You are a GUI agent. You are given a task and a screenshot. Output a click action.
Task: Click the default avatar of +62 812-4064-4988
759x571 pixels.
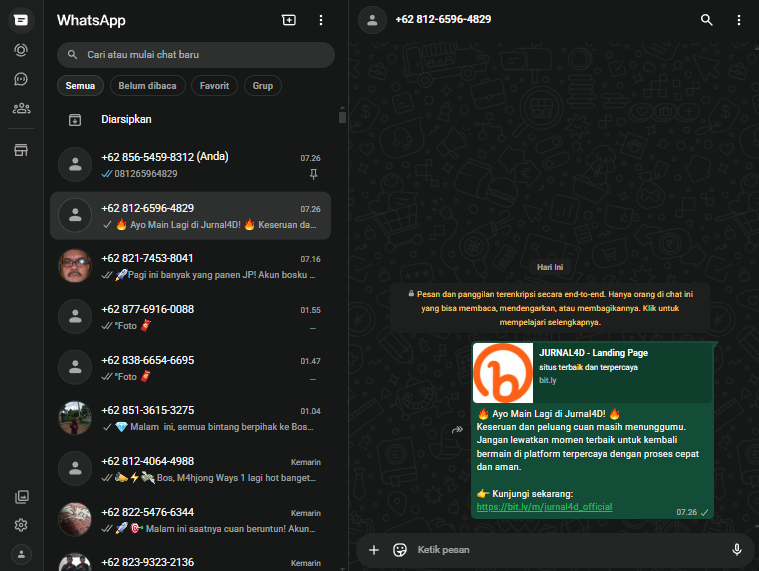(x=75, y=469)
